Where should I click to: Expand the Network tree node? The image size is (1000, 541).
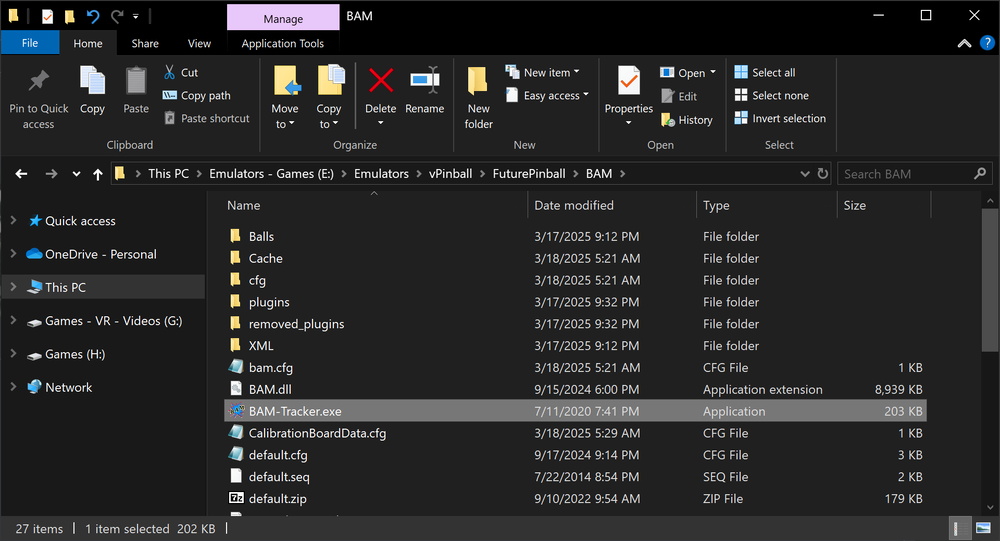[13, 387]
